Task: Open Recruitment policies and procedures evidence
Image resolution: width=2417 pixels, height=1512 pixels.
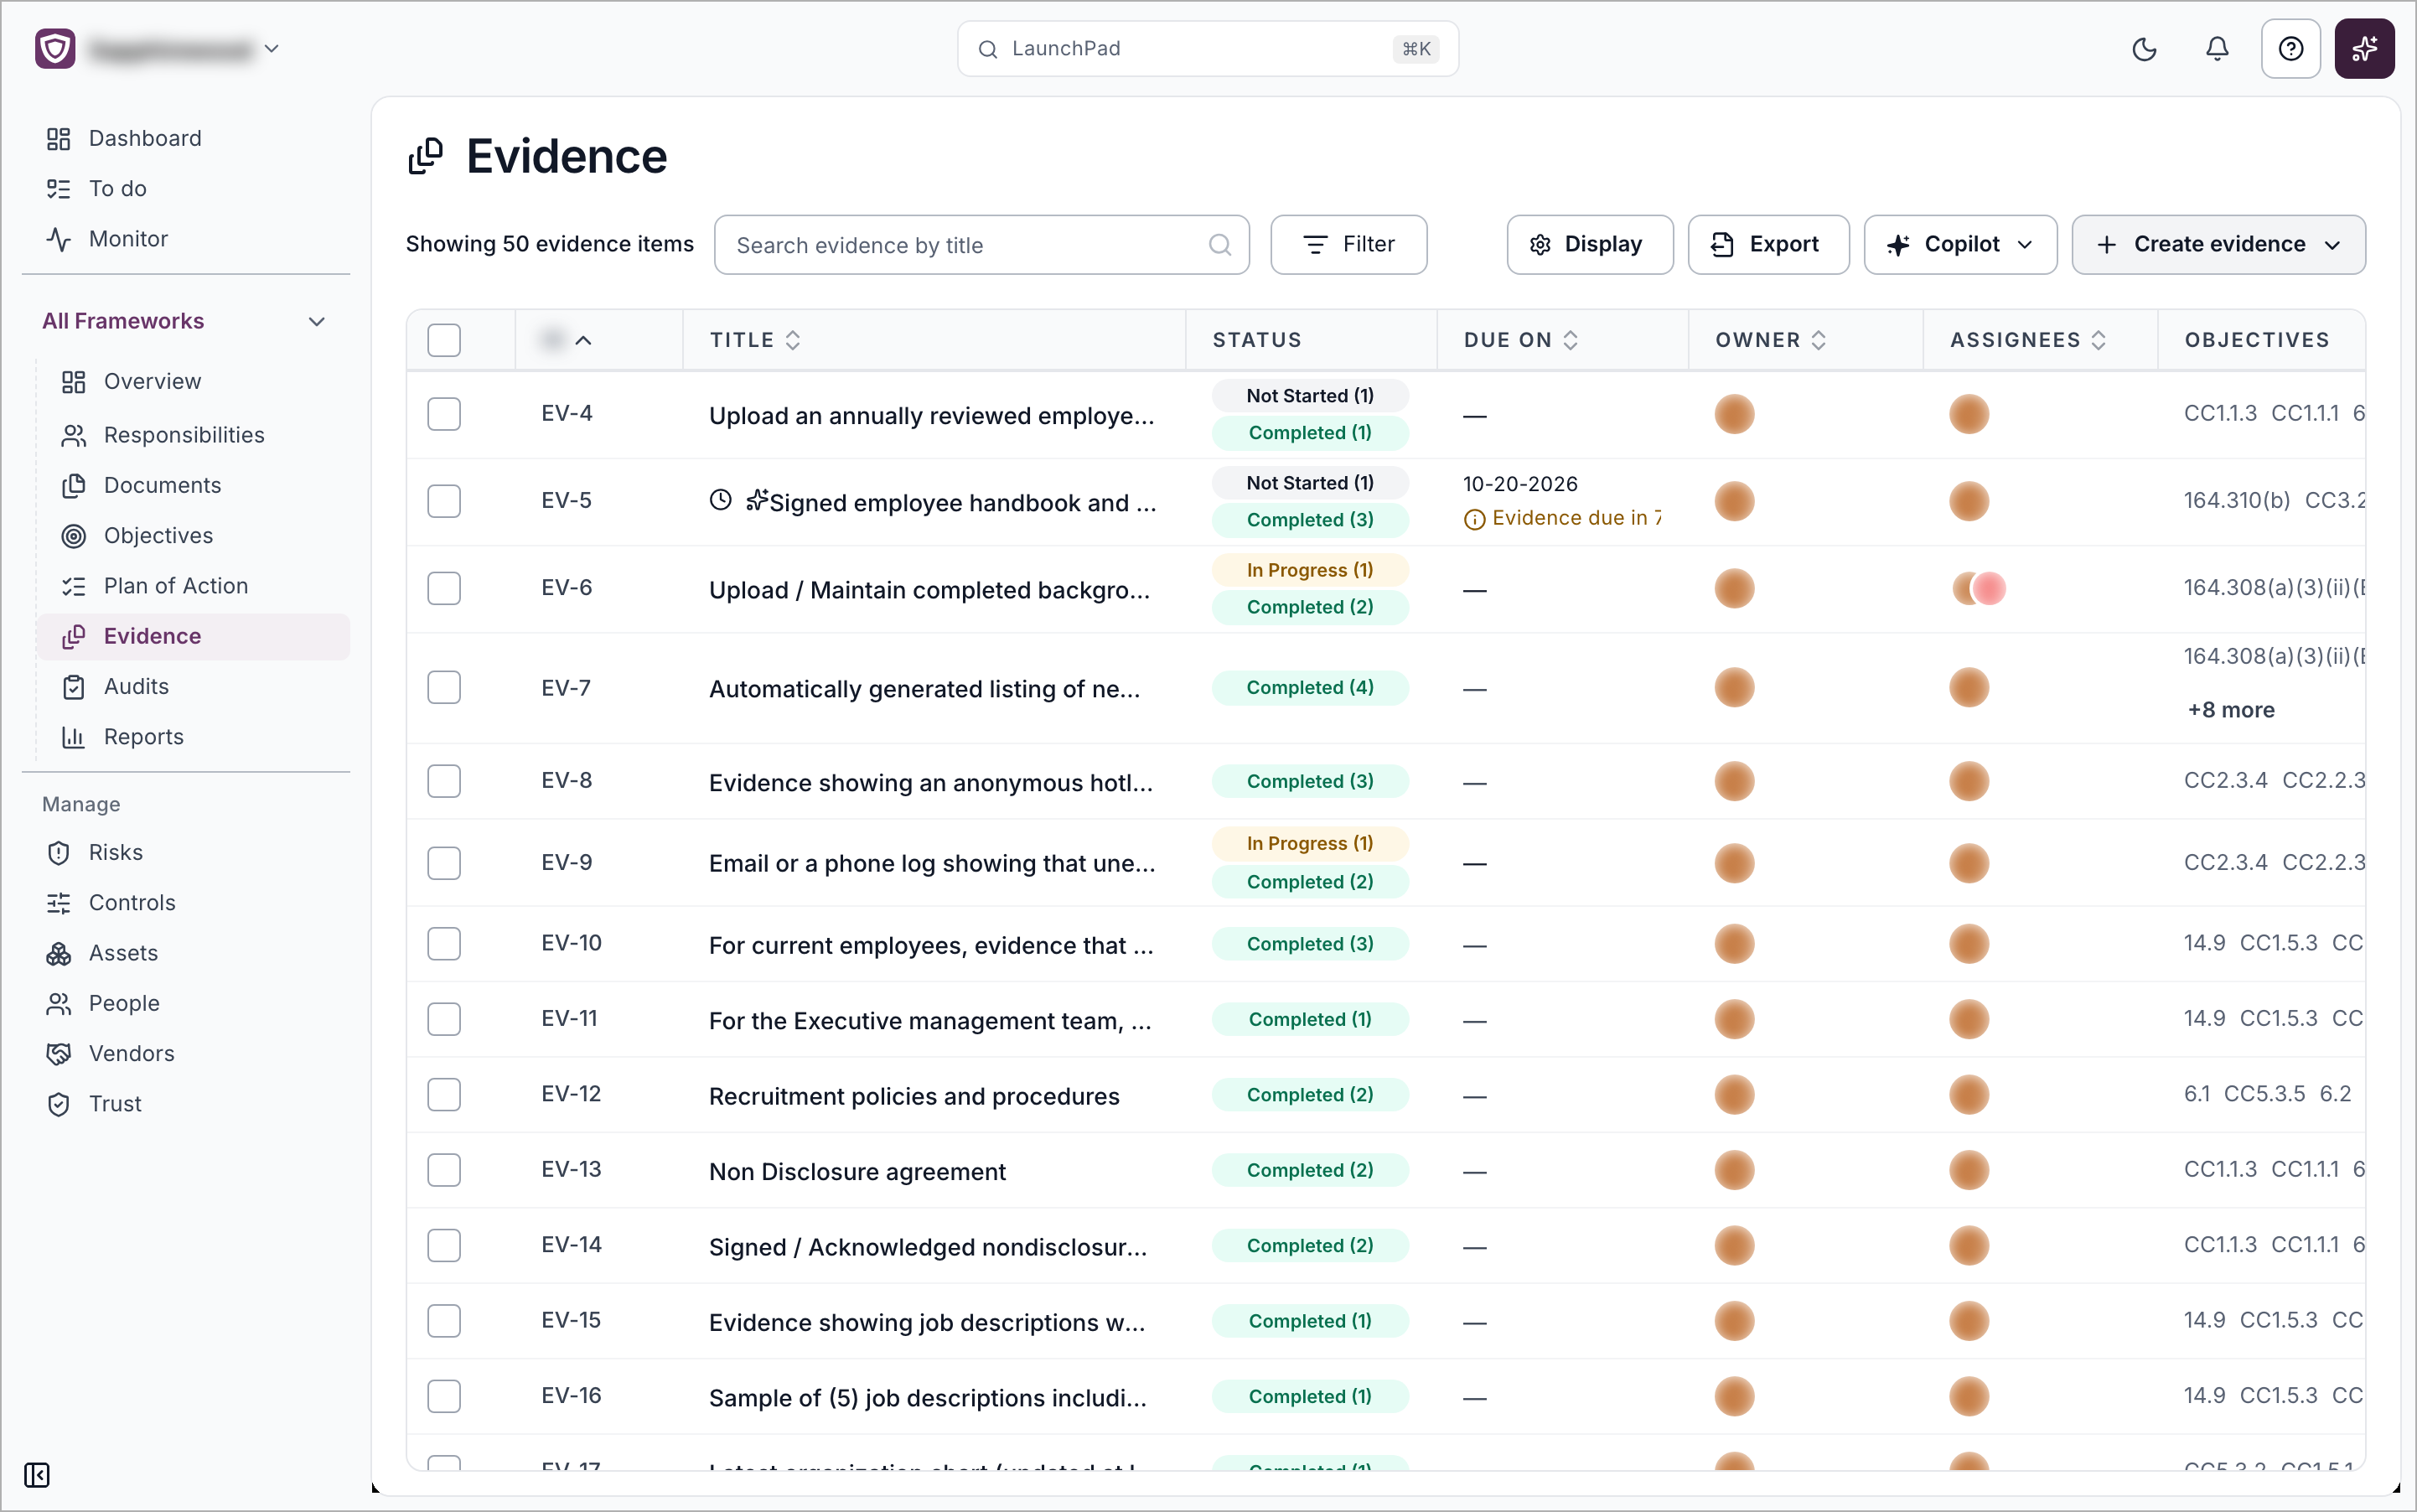Action: pyautogui.click(x=913, y=1097)
